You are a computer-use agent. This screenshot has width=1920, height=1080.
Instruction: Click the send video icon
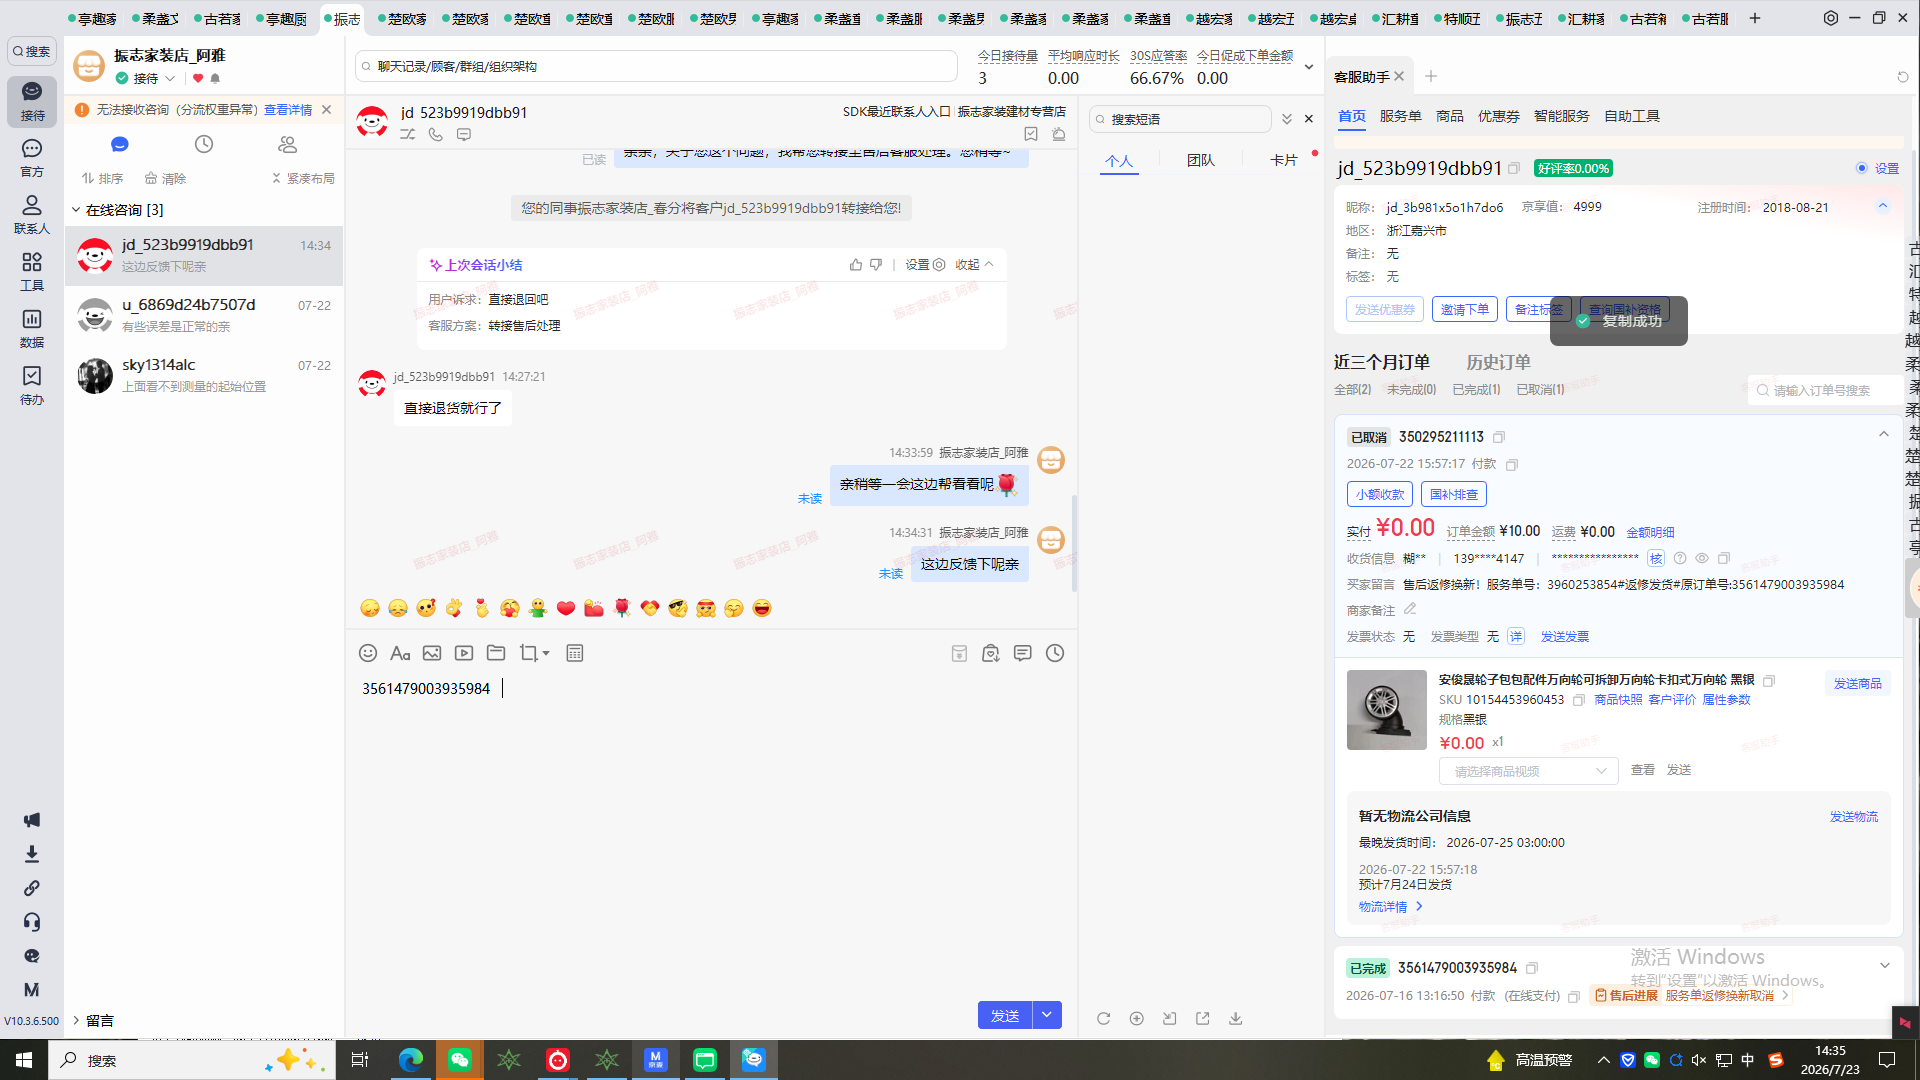tap(464, 653)
